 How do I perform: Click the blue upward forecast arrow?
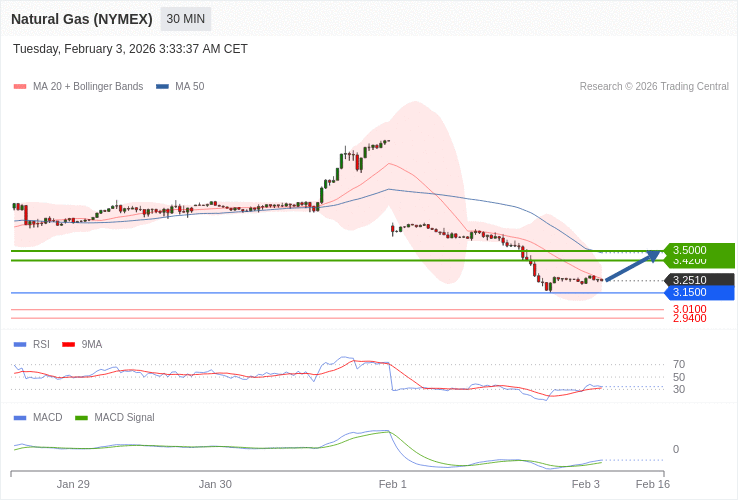point(632,266)
